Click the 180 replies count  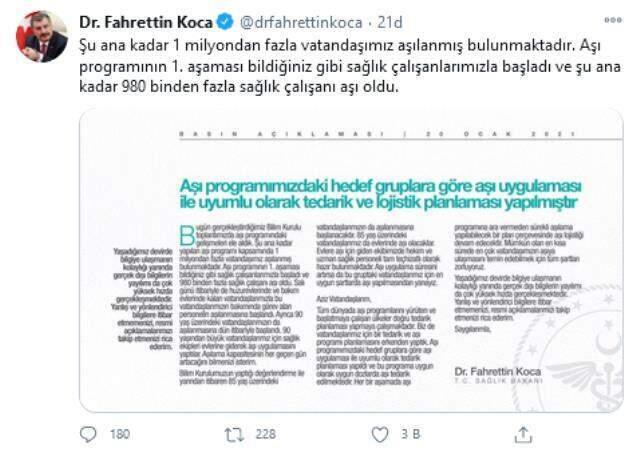pyautogui.click(x=120, y=434)
